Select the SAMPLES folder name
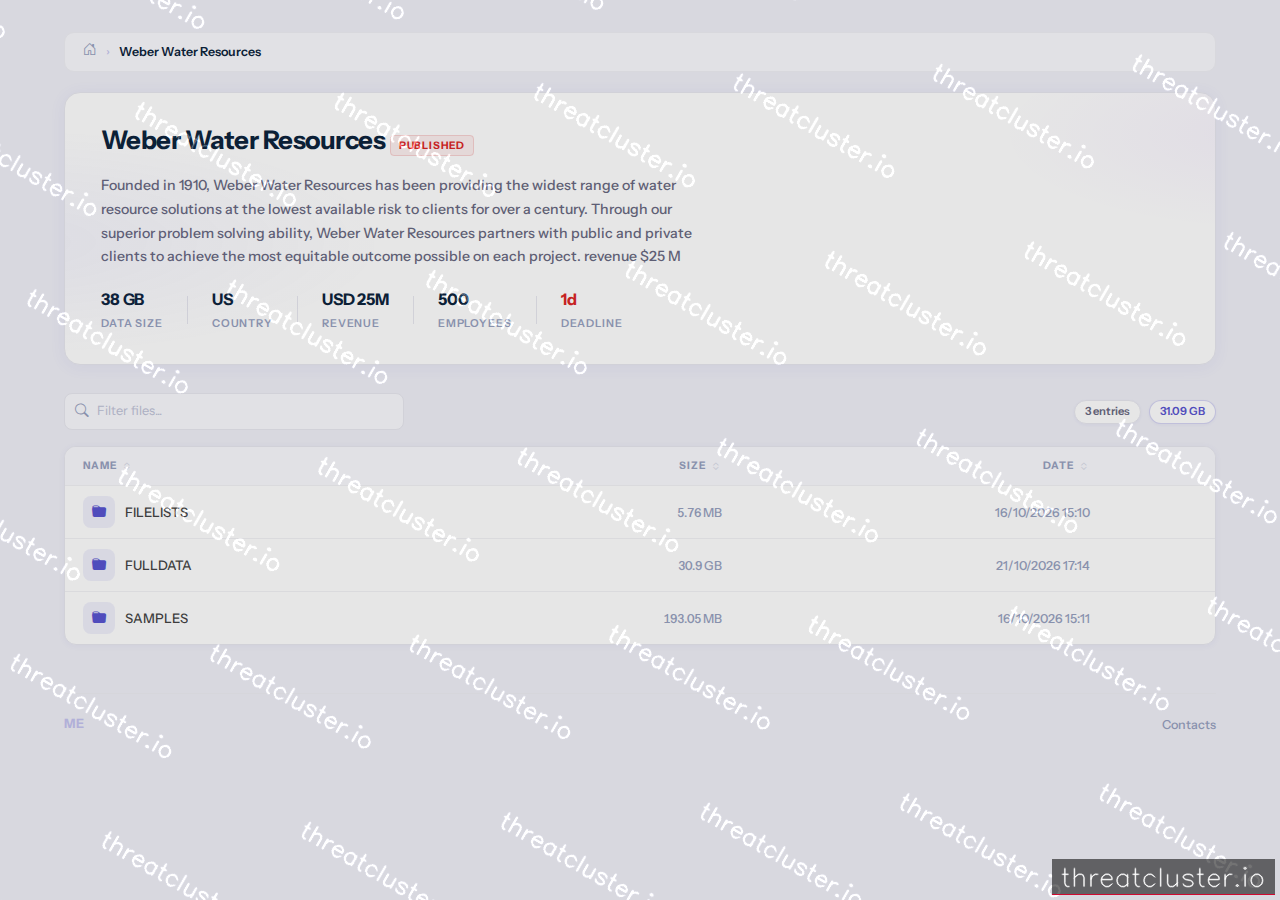 pyautogui.click(x=157, y=618)
